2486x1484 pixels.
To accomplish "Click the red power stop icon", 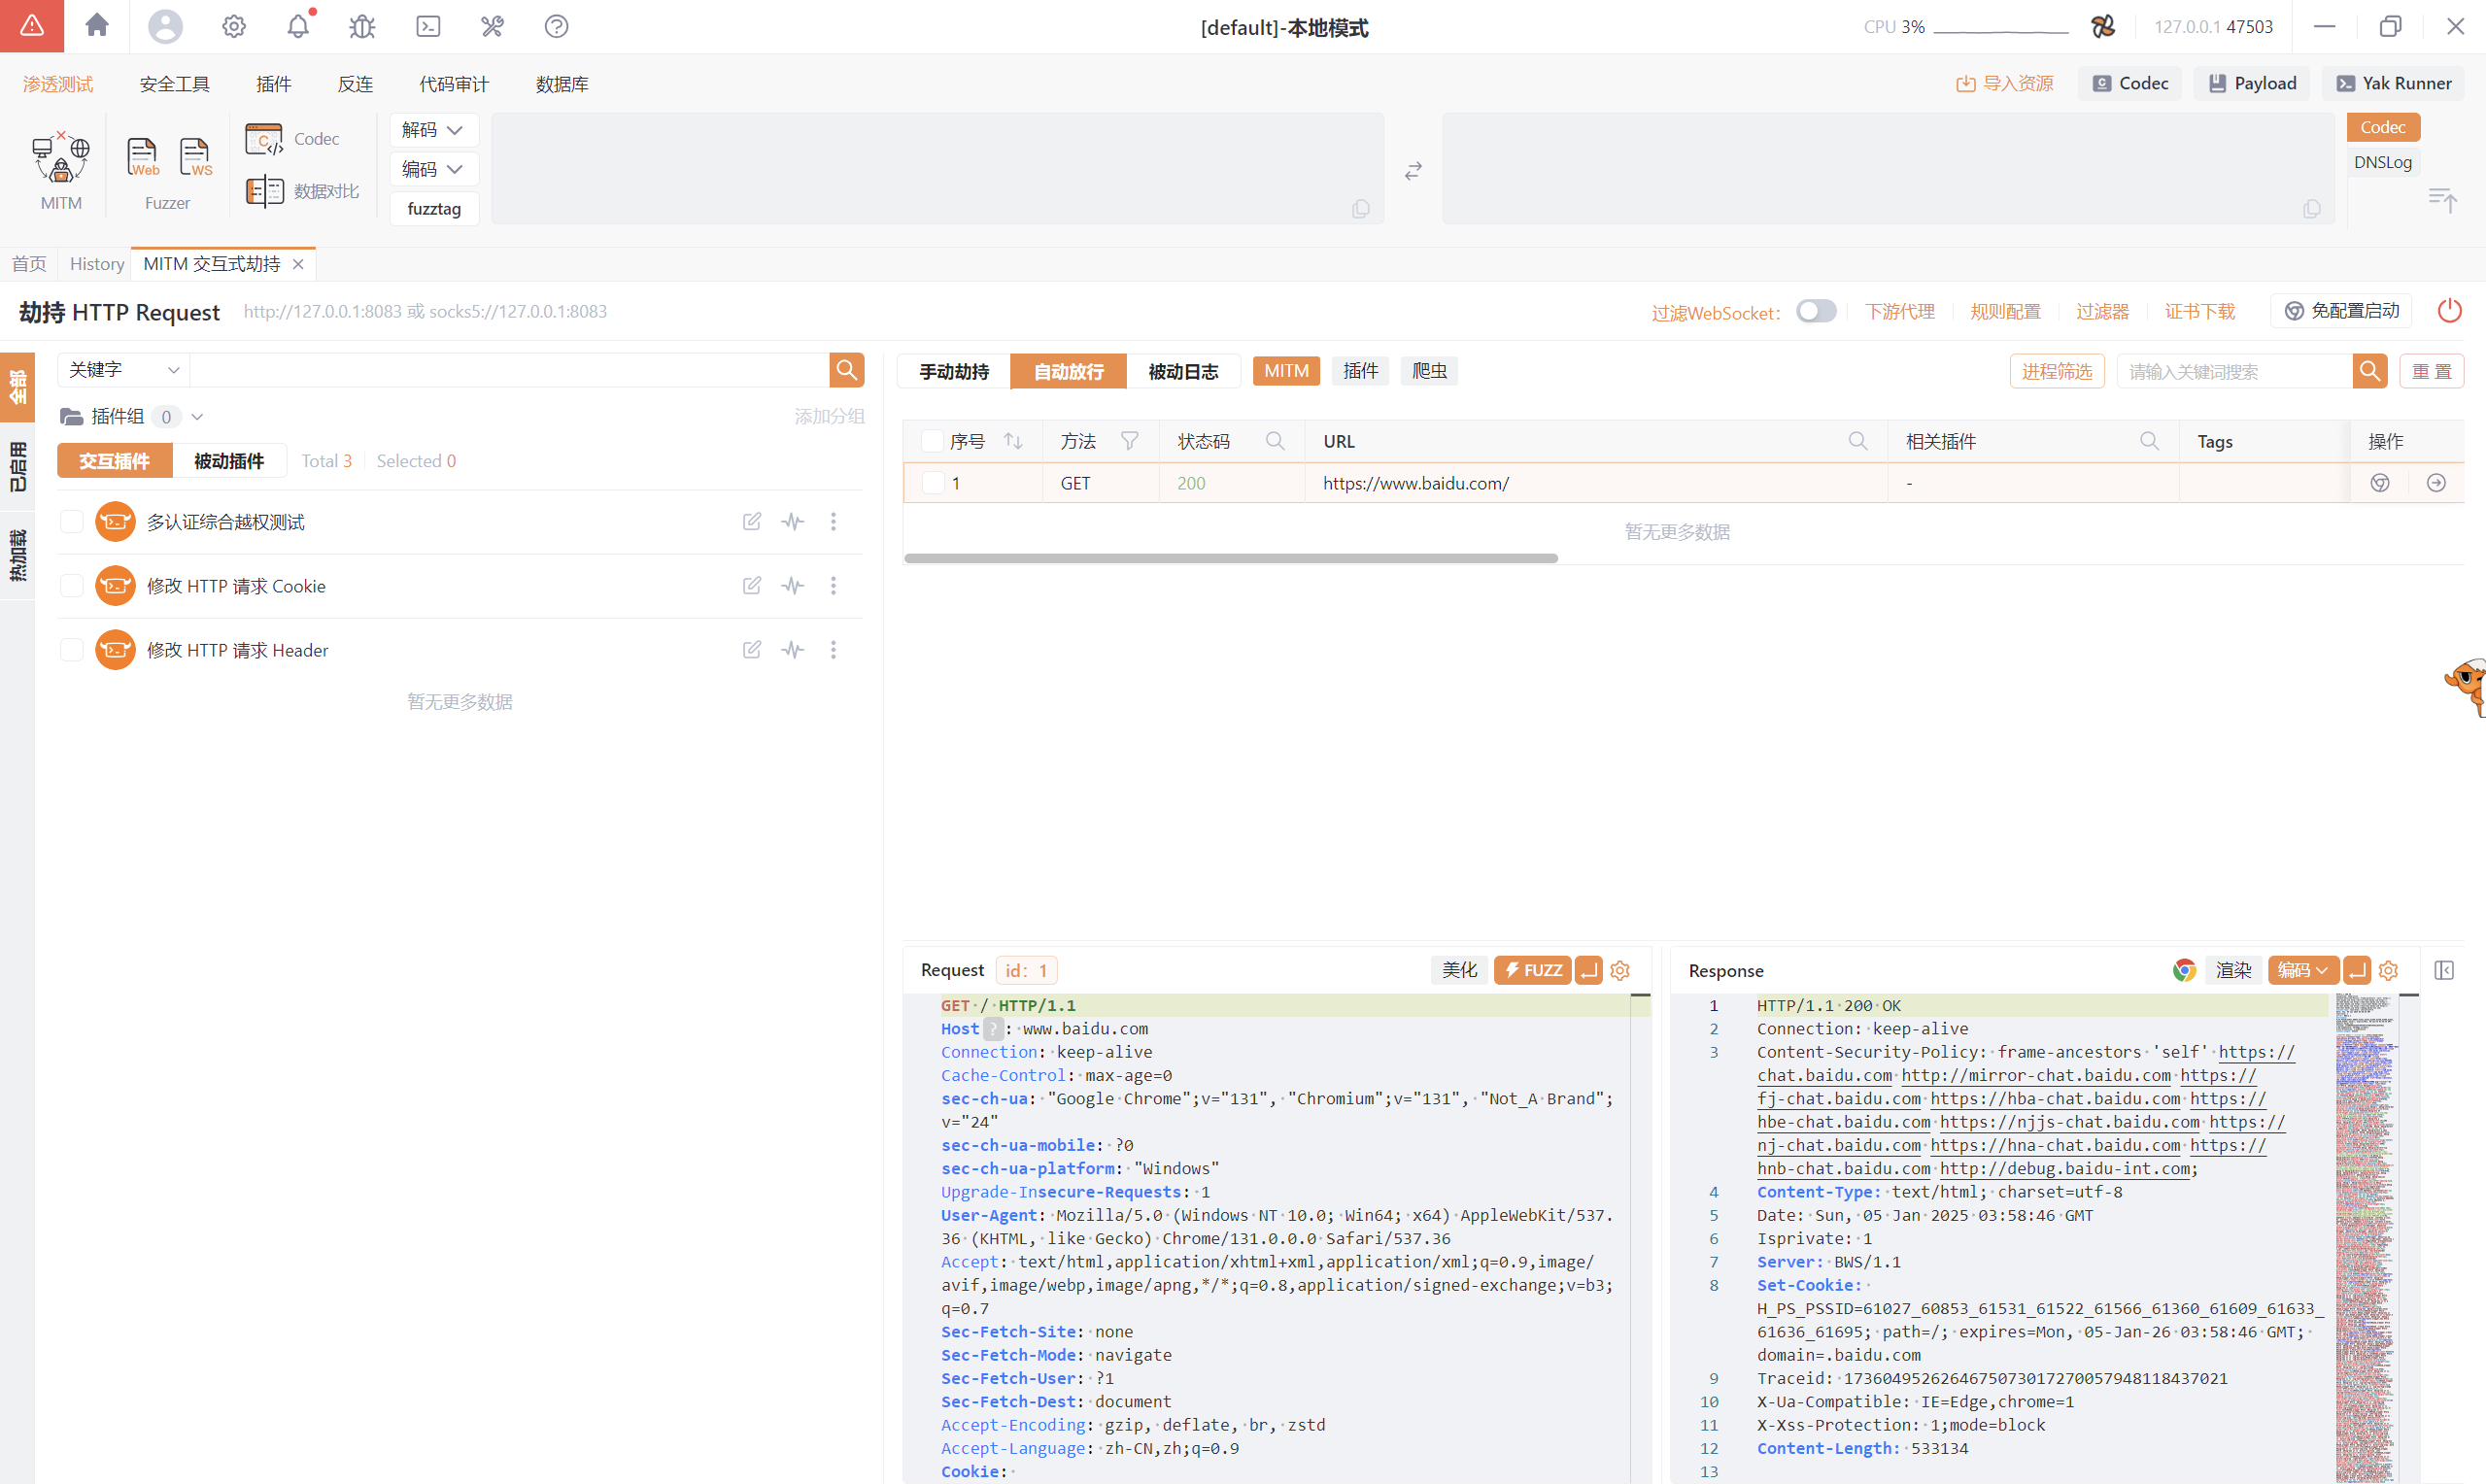I will 2449,311.
